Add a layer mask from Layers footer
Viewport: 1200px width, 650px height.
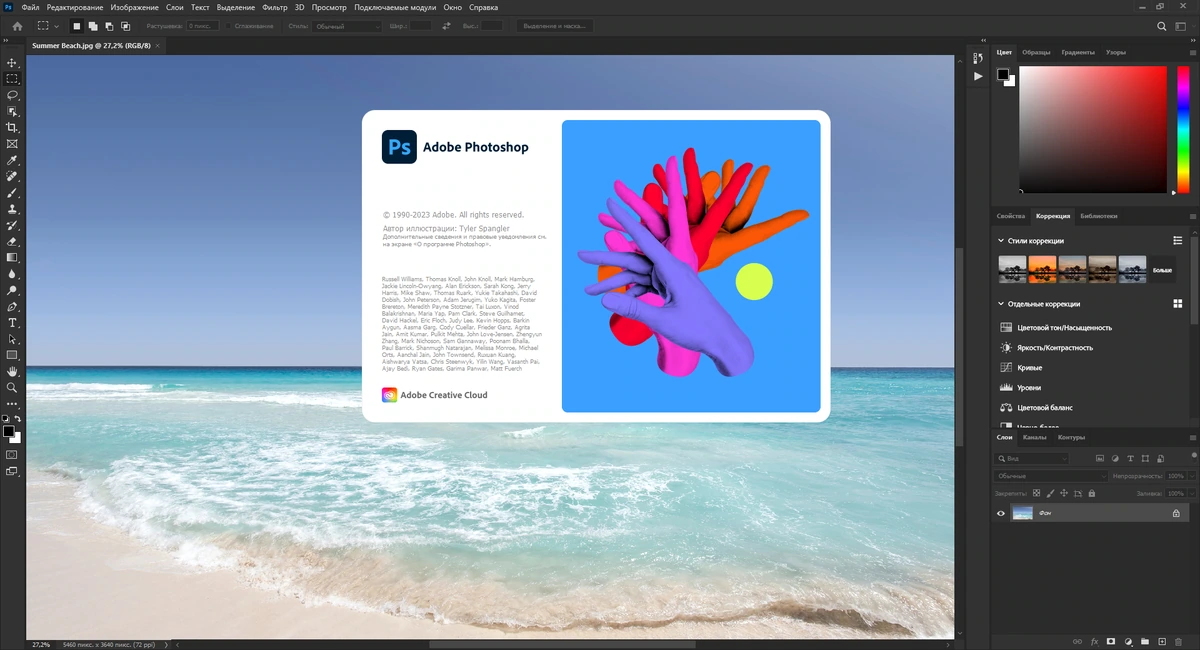point(1111,641)
